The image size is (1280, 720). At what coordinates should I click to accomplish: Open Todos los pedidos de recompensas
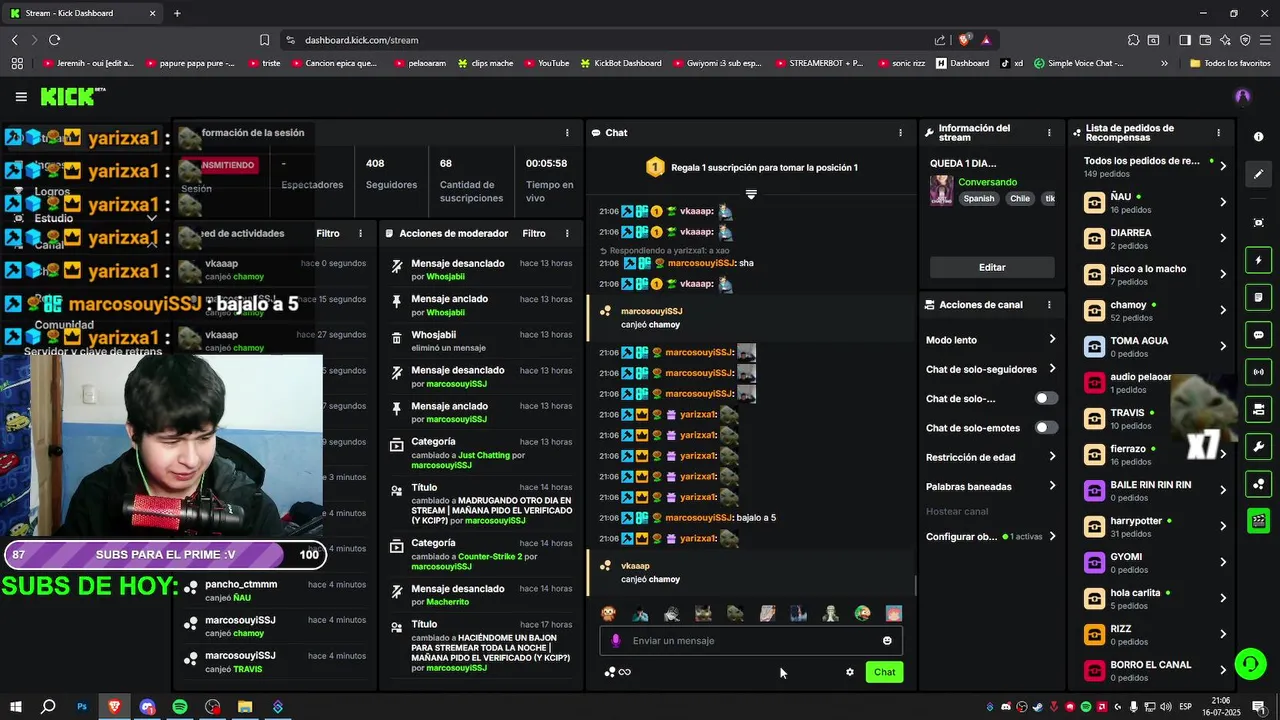click(1156, 167)
